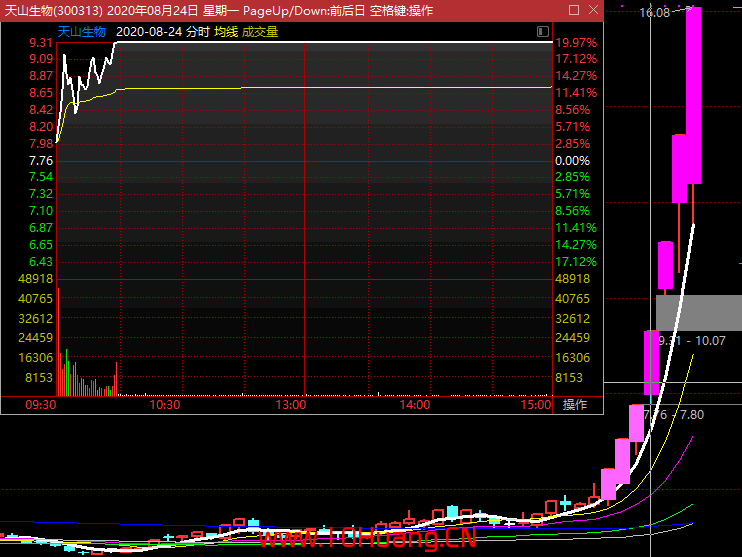This screenshot has height=557, width=742.
Task: Click the small panel toggle icon beside the chart legend
Action: (542, 32)
